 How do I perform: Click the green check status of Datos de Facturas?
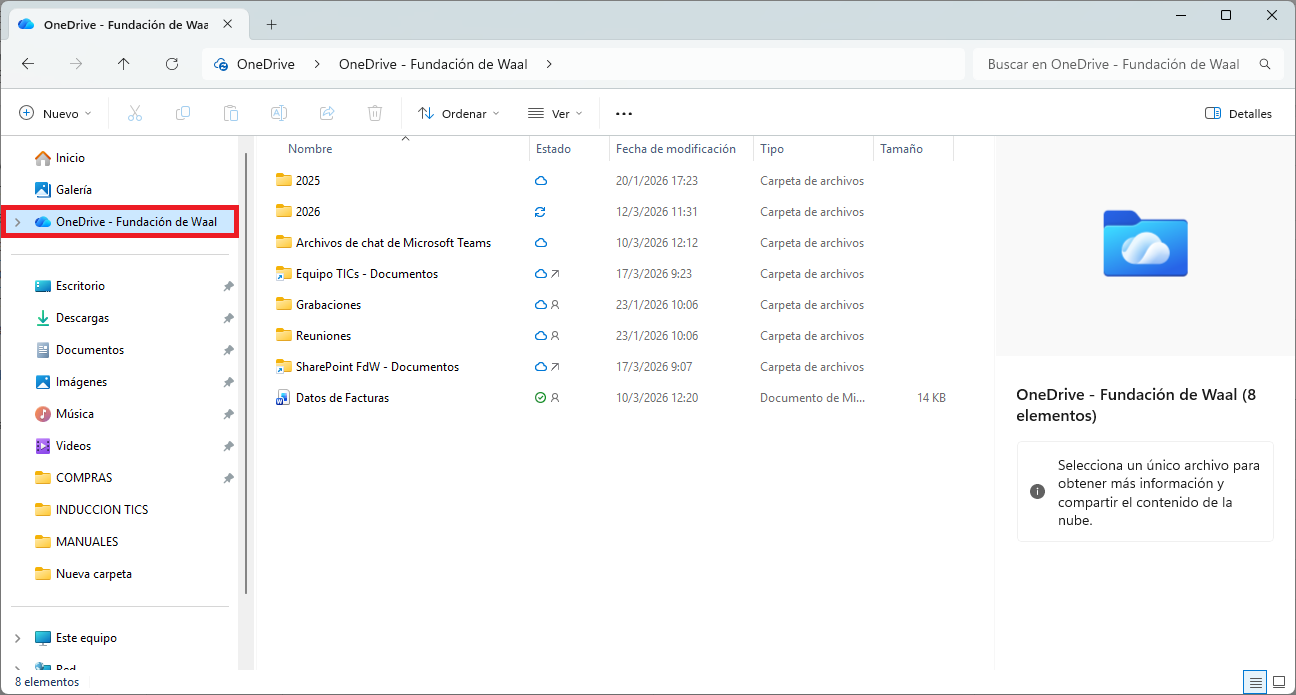[541, 398]
